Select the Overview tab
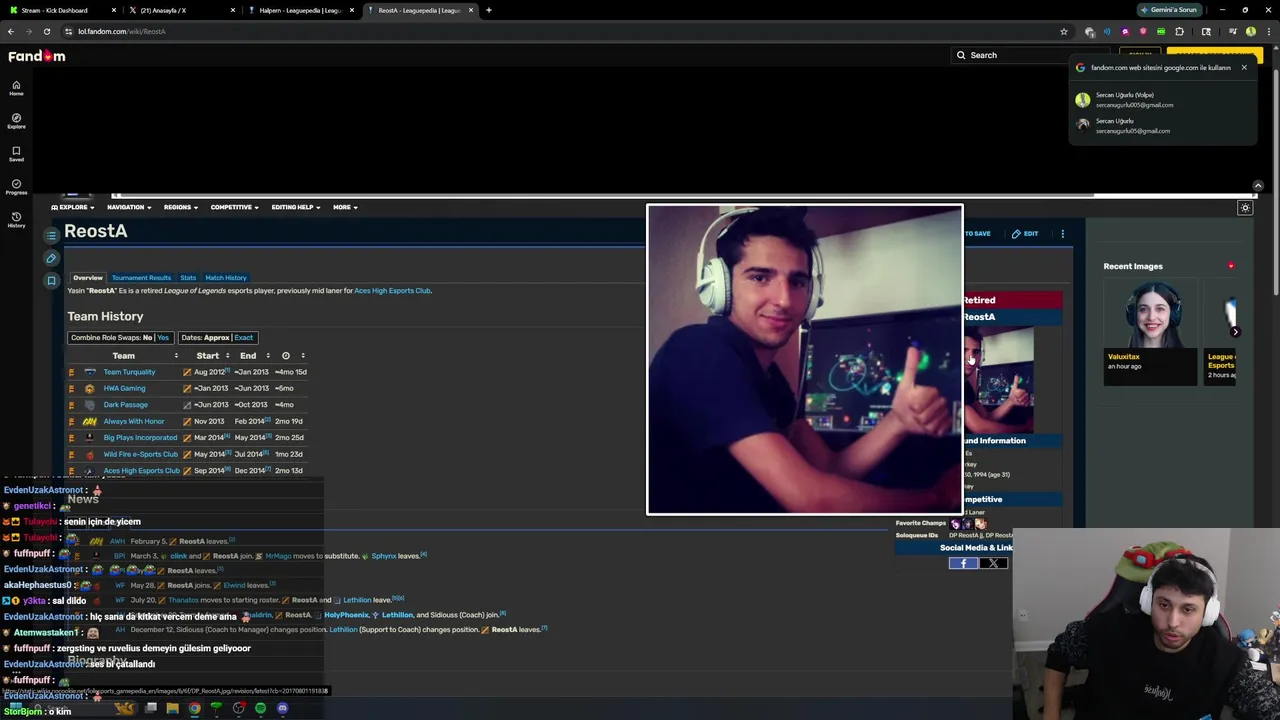This screenshot has width=1280, height=720. click(x=88, y=277)
